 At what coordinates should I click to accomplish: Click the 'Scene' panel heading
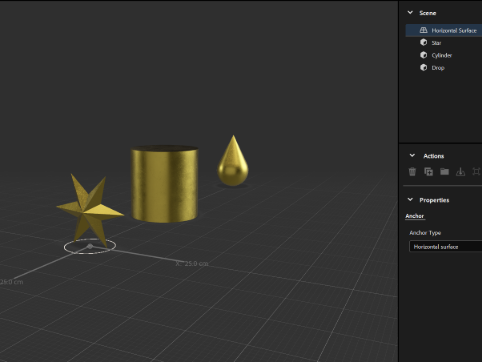pyautogui.click(x=428, y=13)
